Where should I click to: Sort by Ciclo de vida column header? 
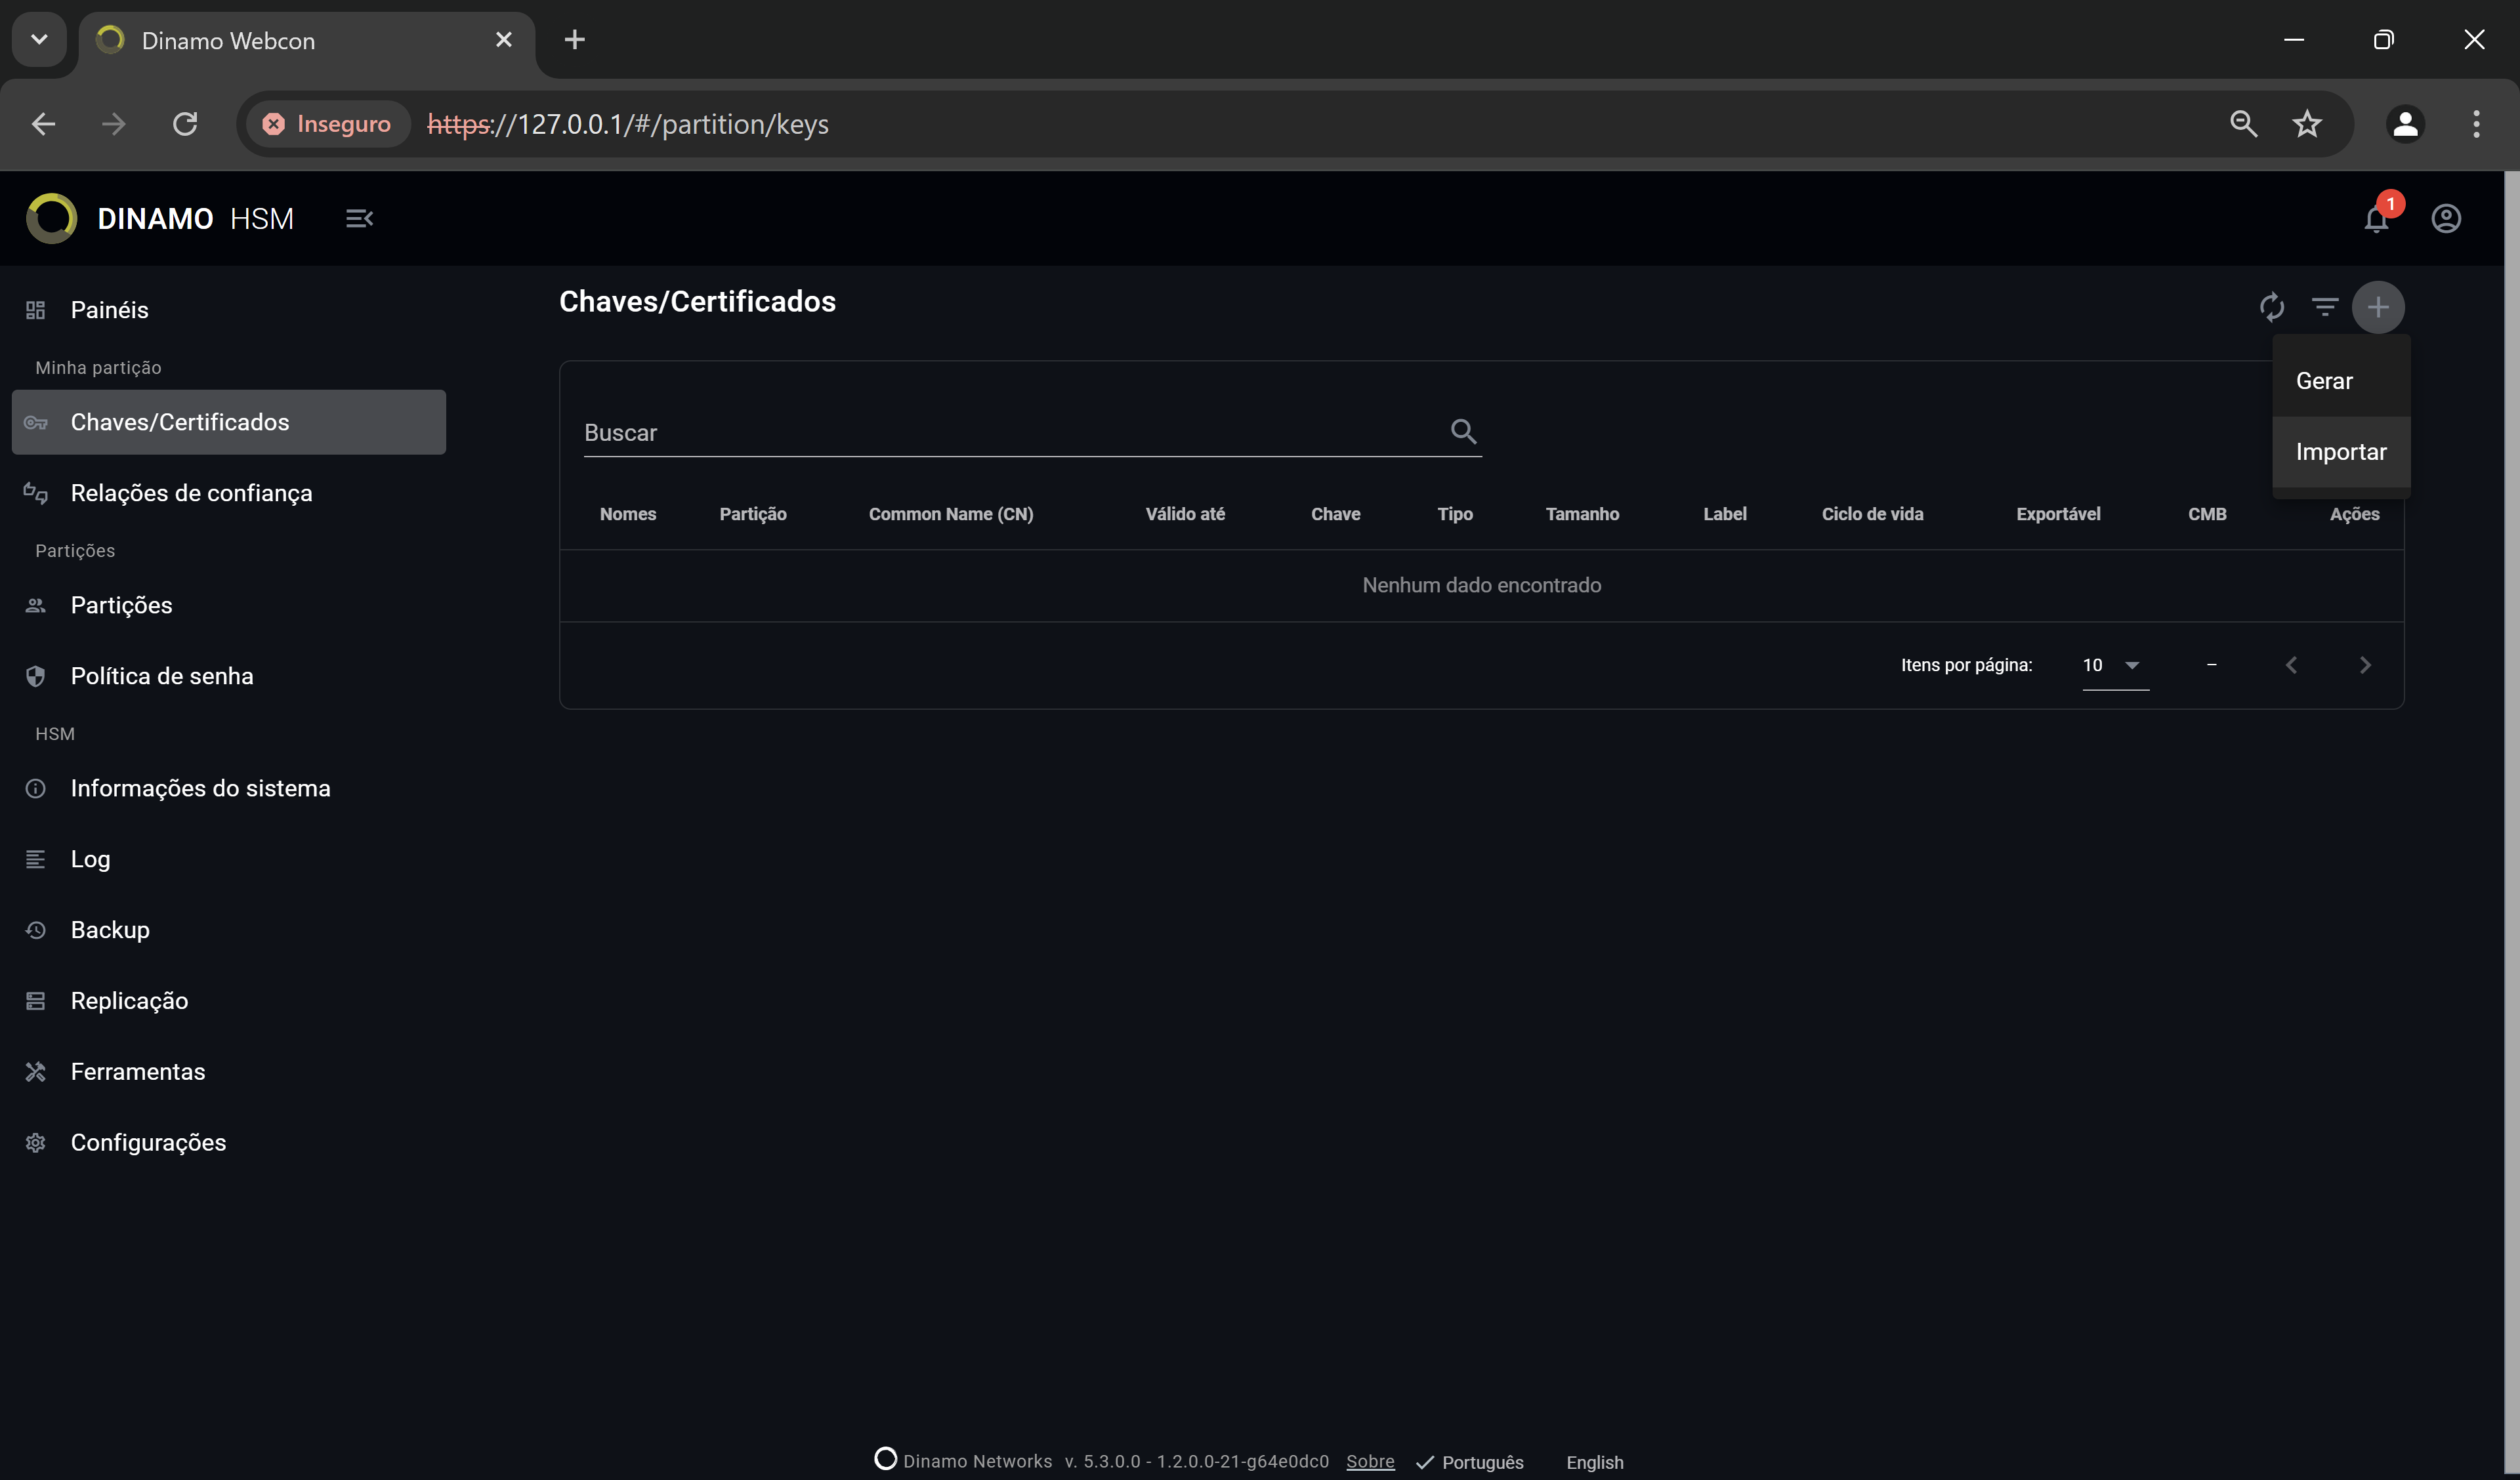(x=1872, y=514)
